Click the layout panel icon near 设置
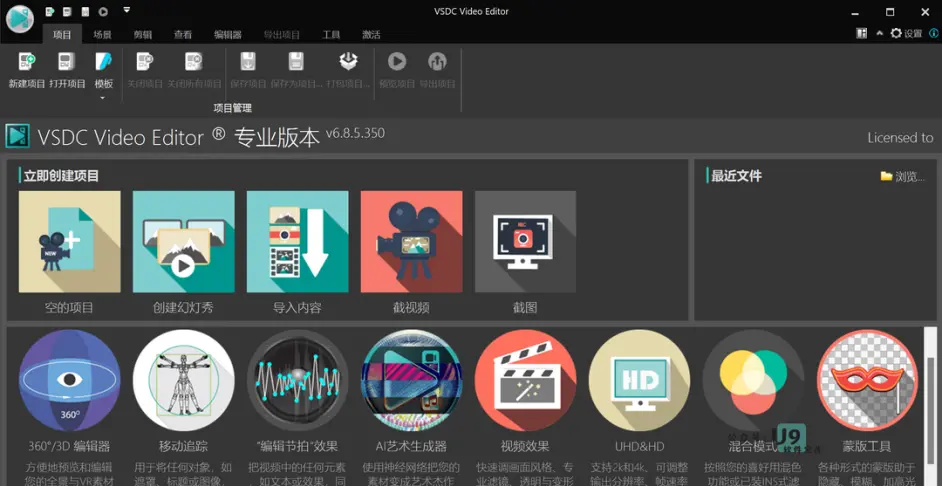Viewport: 942px width, 486px height. [861, 34]
